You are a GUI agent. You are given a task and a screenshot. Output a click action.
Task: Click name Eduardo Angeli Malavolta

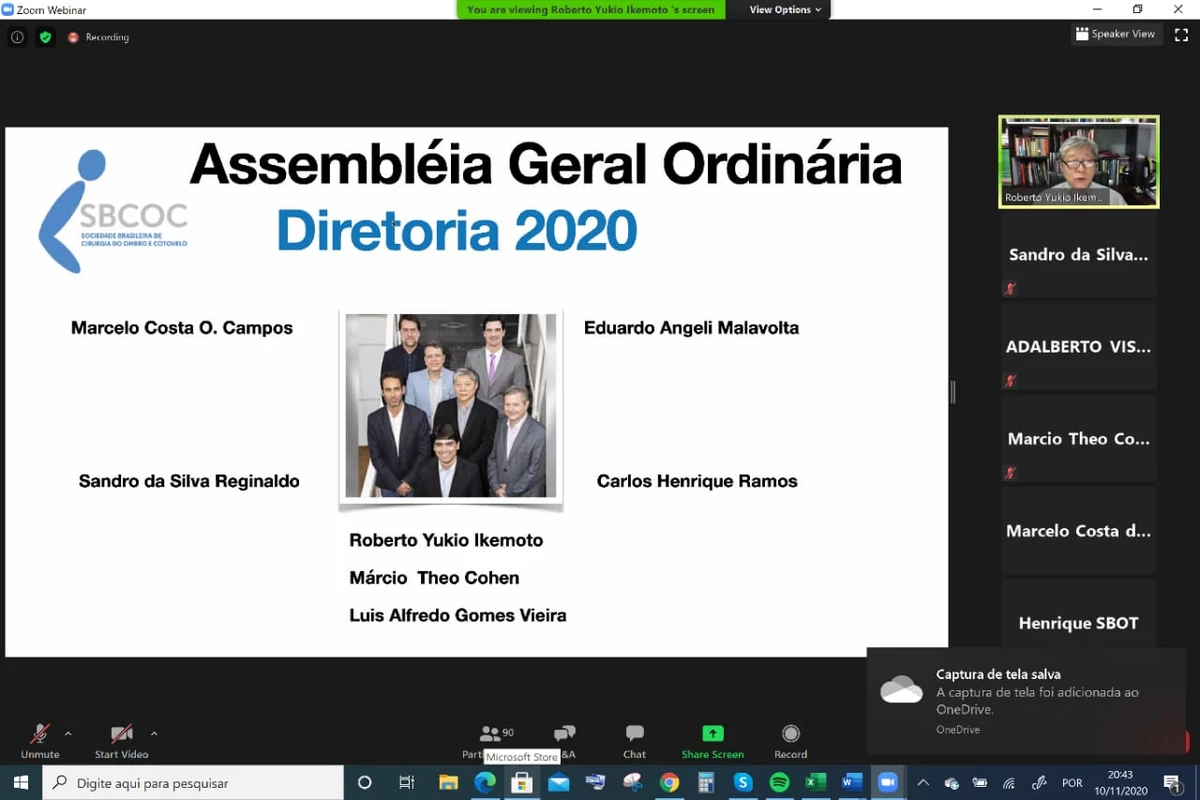pyautogui.click(x=691, y=328)
